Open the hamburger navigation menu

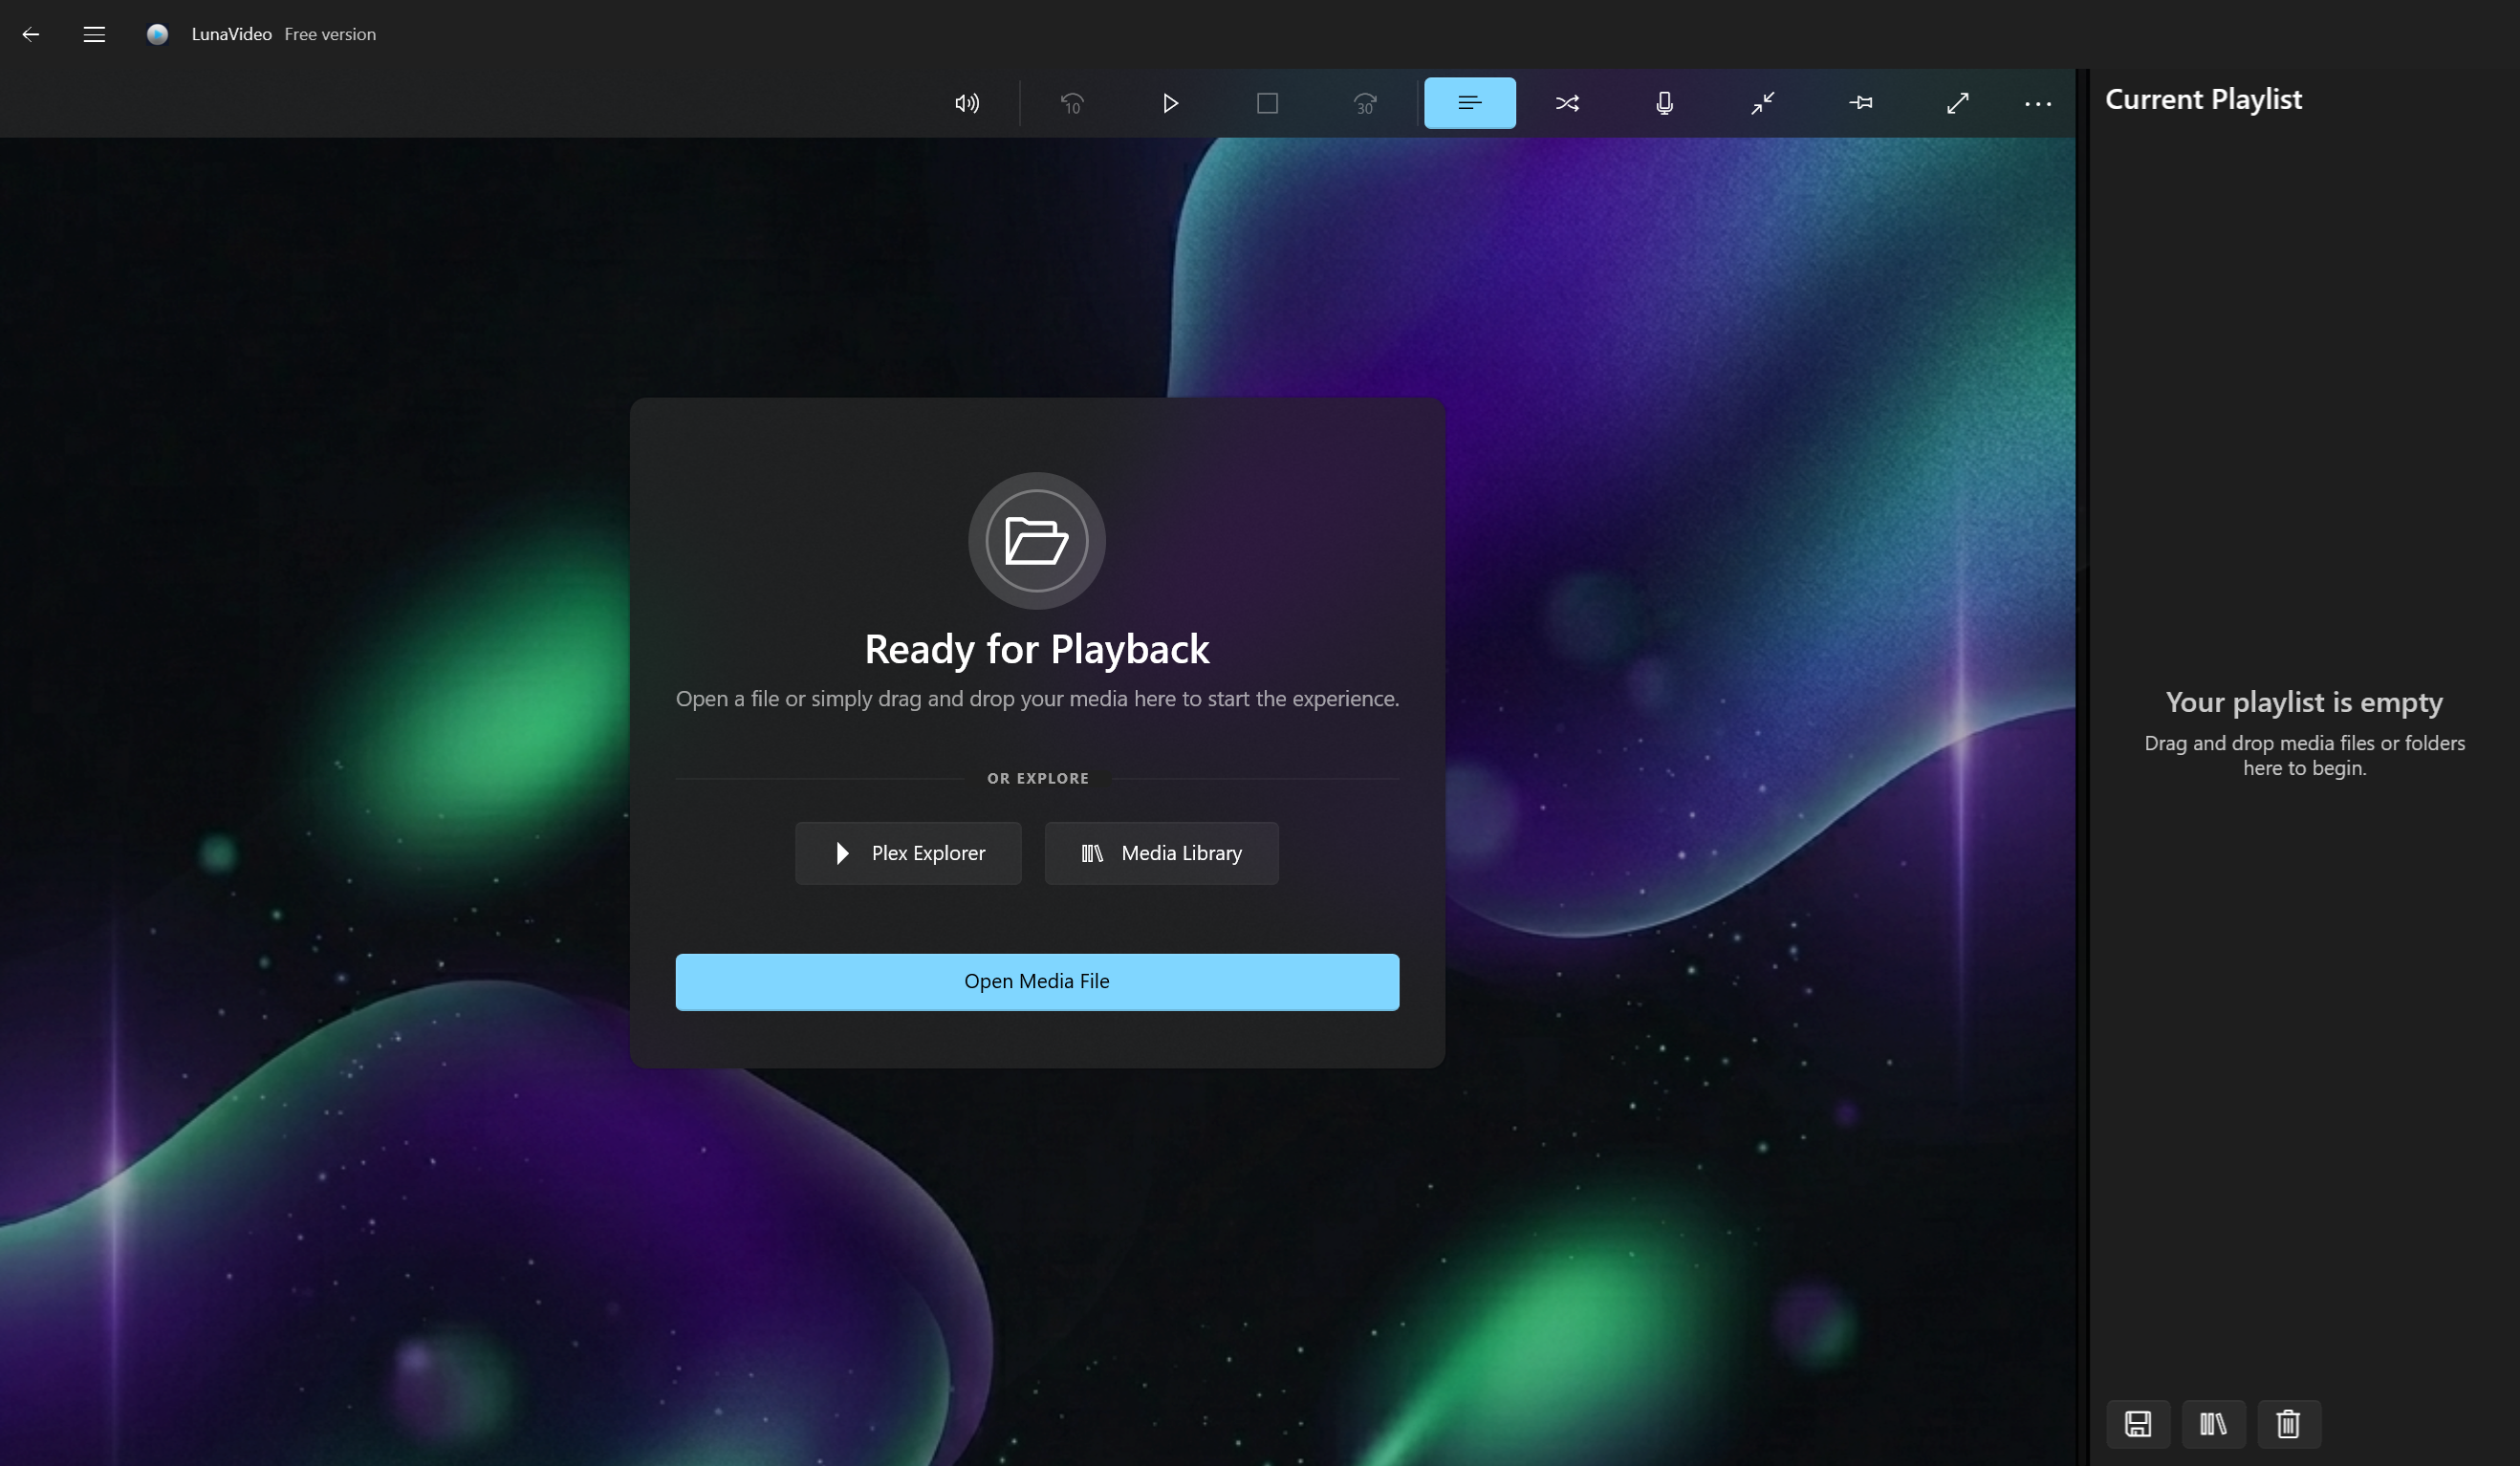click(94, 34)
